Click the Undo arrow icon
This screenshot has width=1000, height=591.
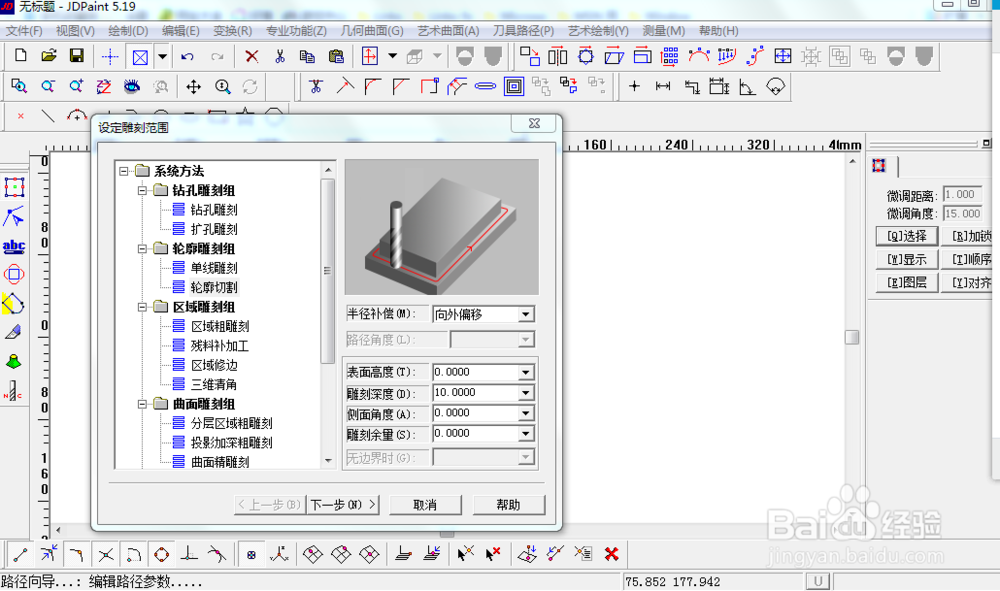tap(187, 57)
